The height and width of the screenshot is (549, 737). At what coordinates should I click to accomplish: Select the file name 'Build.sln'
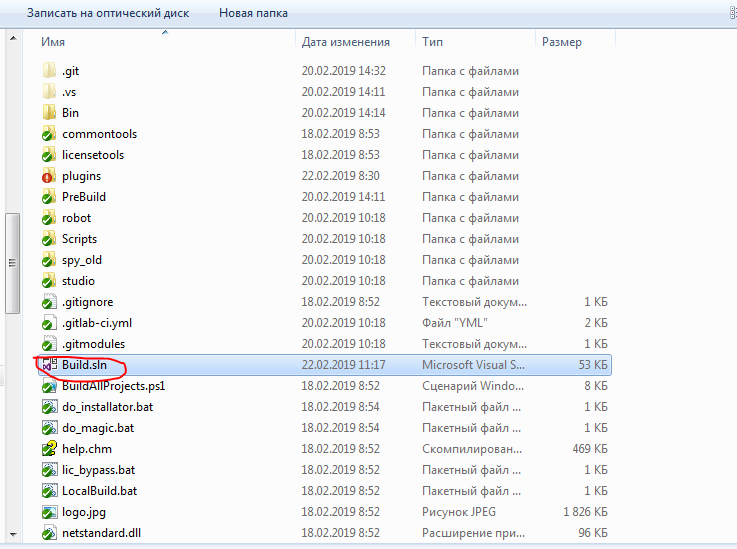point(85,365)
